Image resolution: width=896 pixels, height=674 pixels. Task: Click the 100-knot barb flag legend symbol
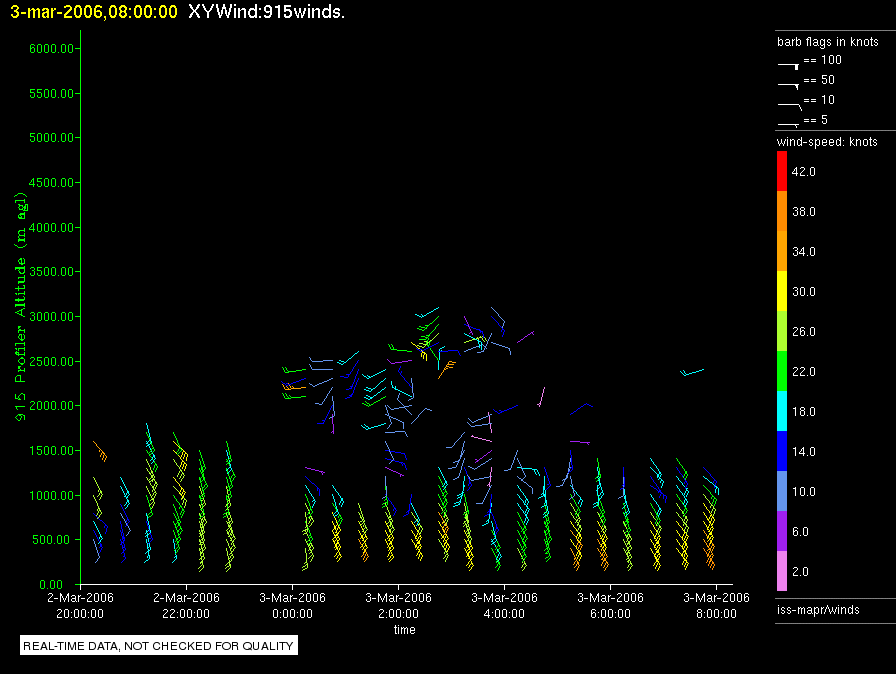(789, 63)
